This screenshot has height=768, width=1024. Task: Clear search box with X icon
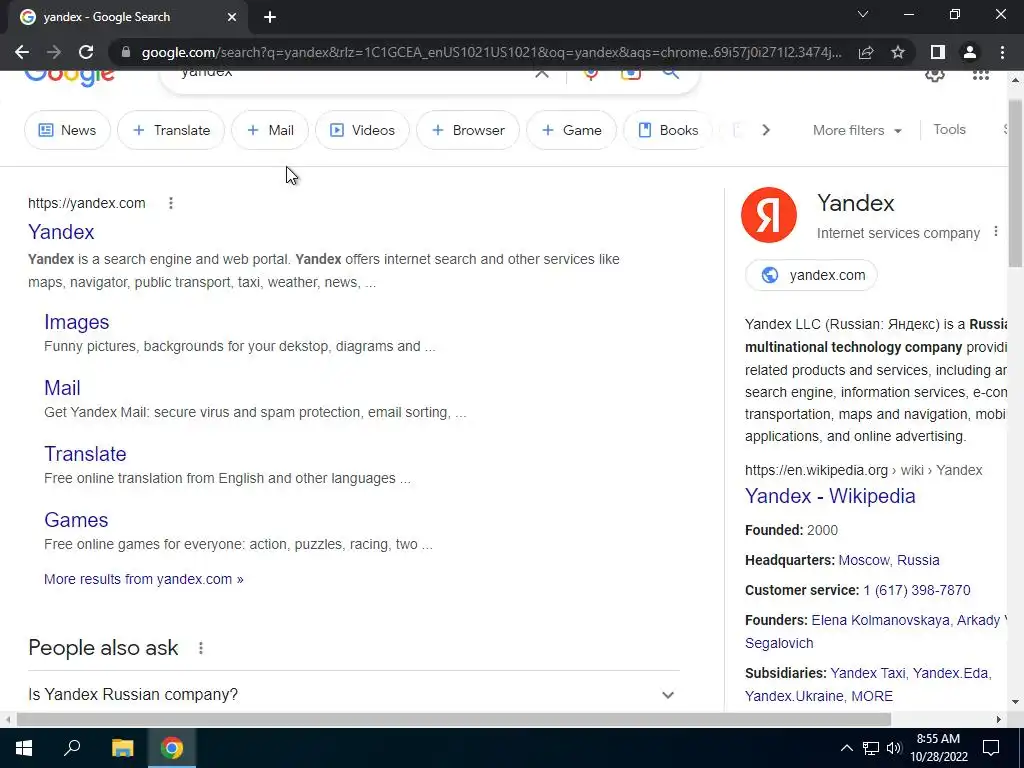pos(541,73)
